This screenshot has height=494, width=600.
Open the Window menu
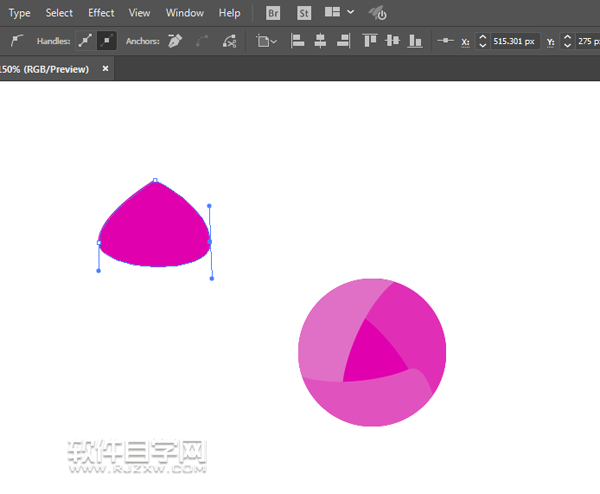[x=184, y=13]
